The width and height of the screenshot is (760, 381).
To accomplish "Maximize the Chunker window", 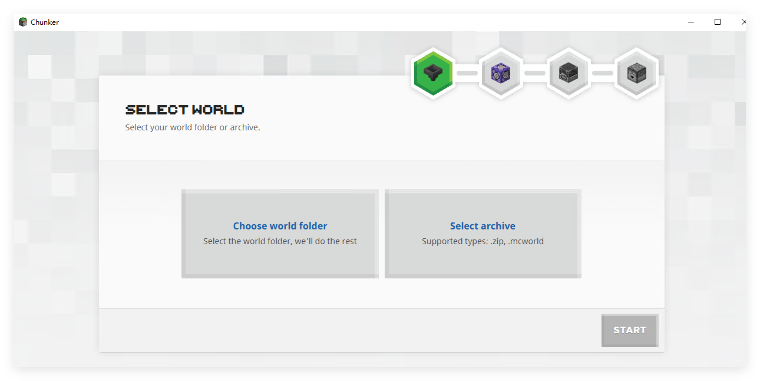I will tap(717, 22).
